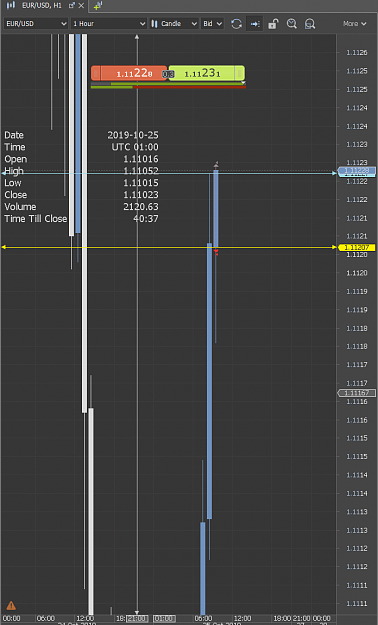Click the green Buy button 1.11231
378x625 pixels.
tap(207, 73)
